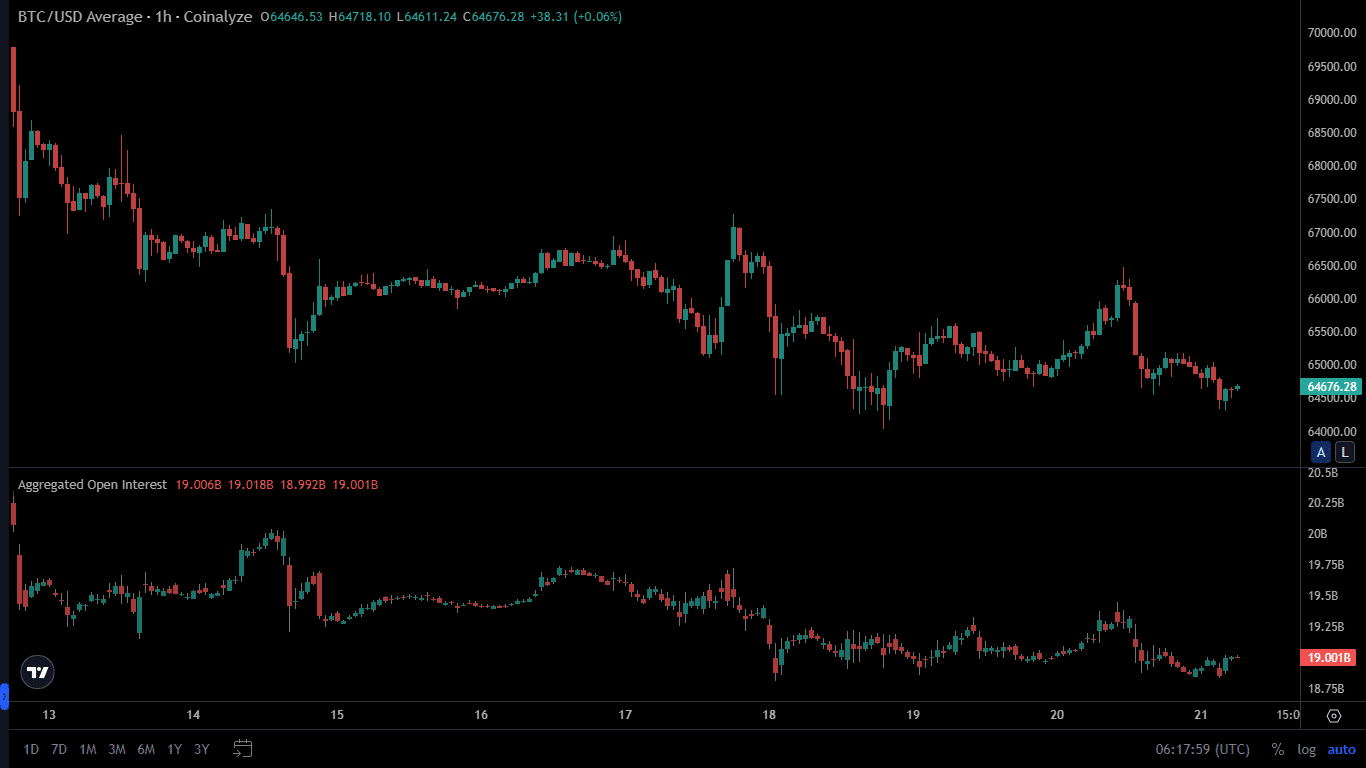The image size is (1366, 768).
Task: Click the 18.75B open interest axis label
Action: point(1326,688)
